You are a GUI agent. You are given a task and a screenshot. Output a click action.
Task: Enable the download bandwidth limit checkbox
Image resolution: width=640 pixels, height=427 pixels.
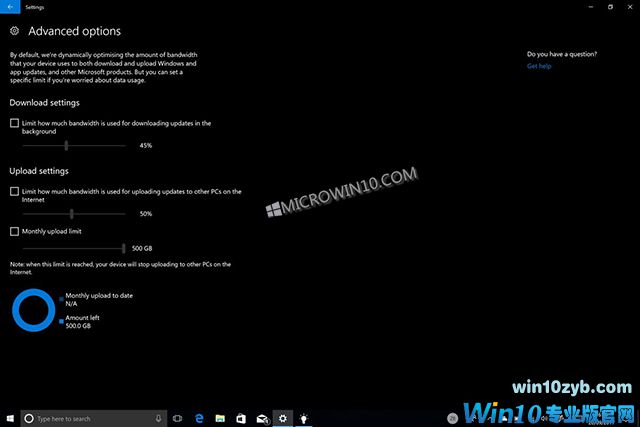14,123
